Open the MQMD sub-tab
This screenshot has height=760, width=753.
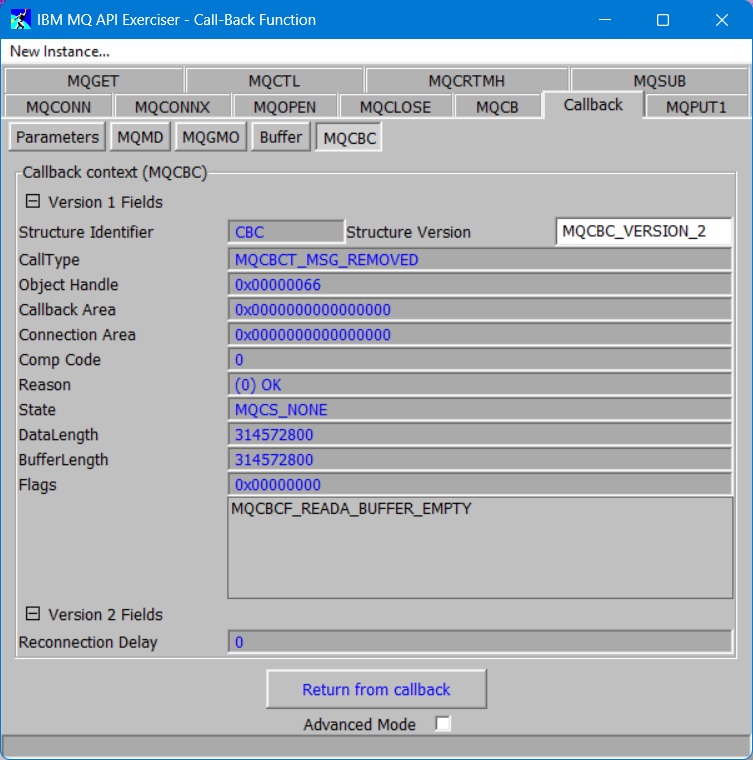pyautogui.click(x=141, y=137)
